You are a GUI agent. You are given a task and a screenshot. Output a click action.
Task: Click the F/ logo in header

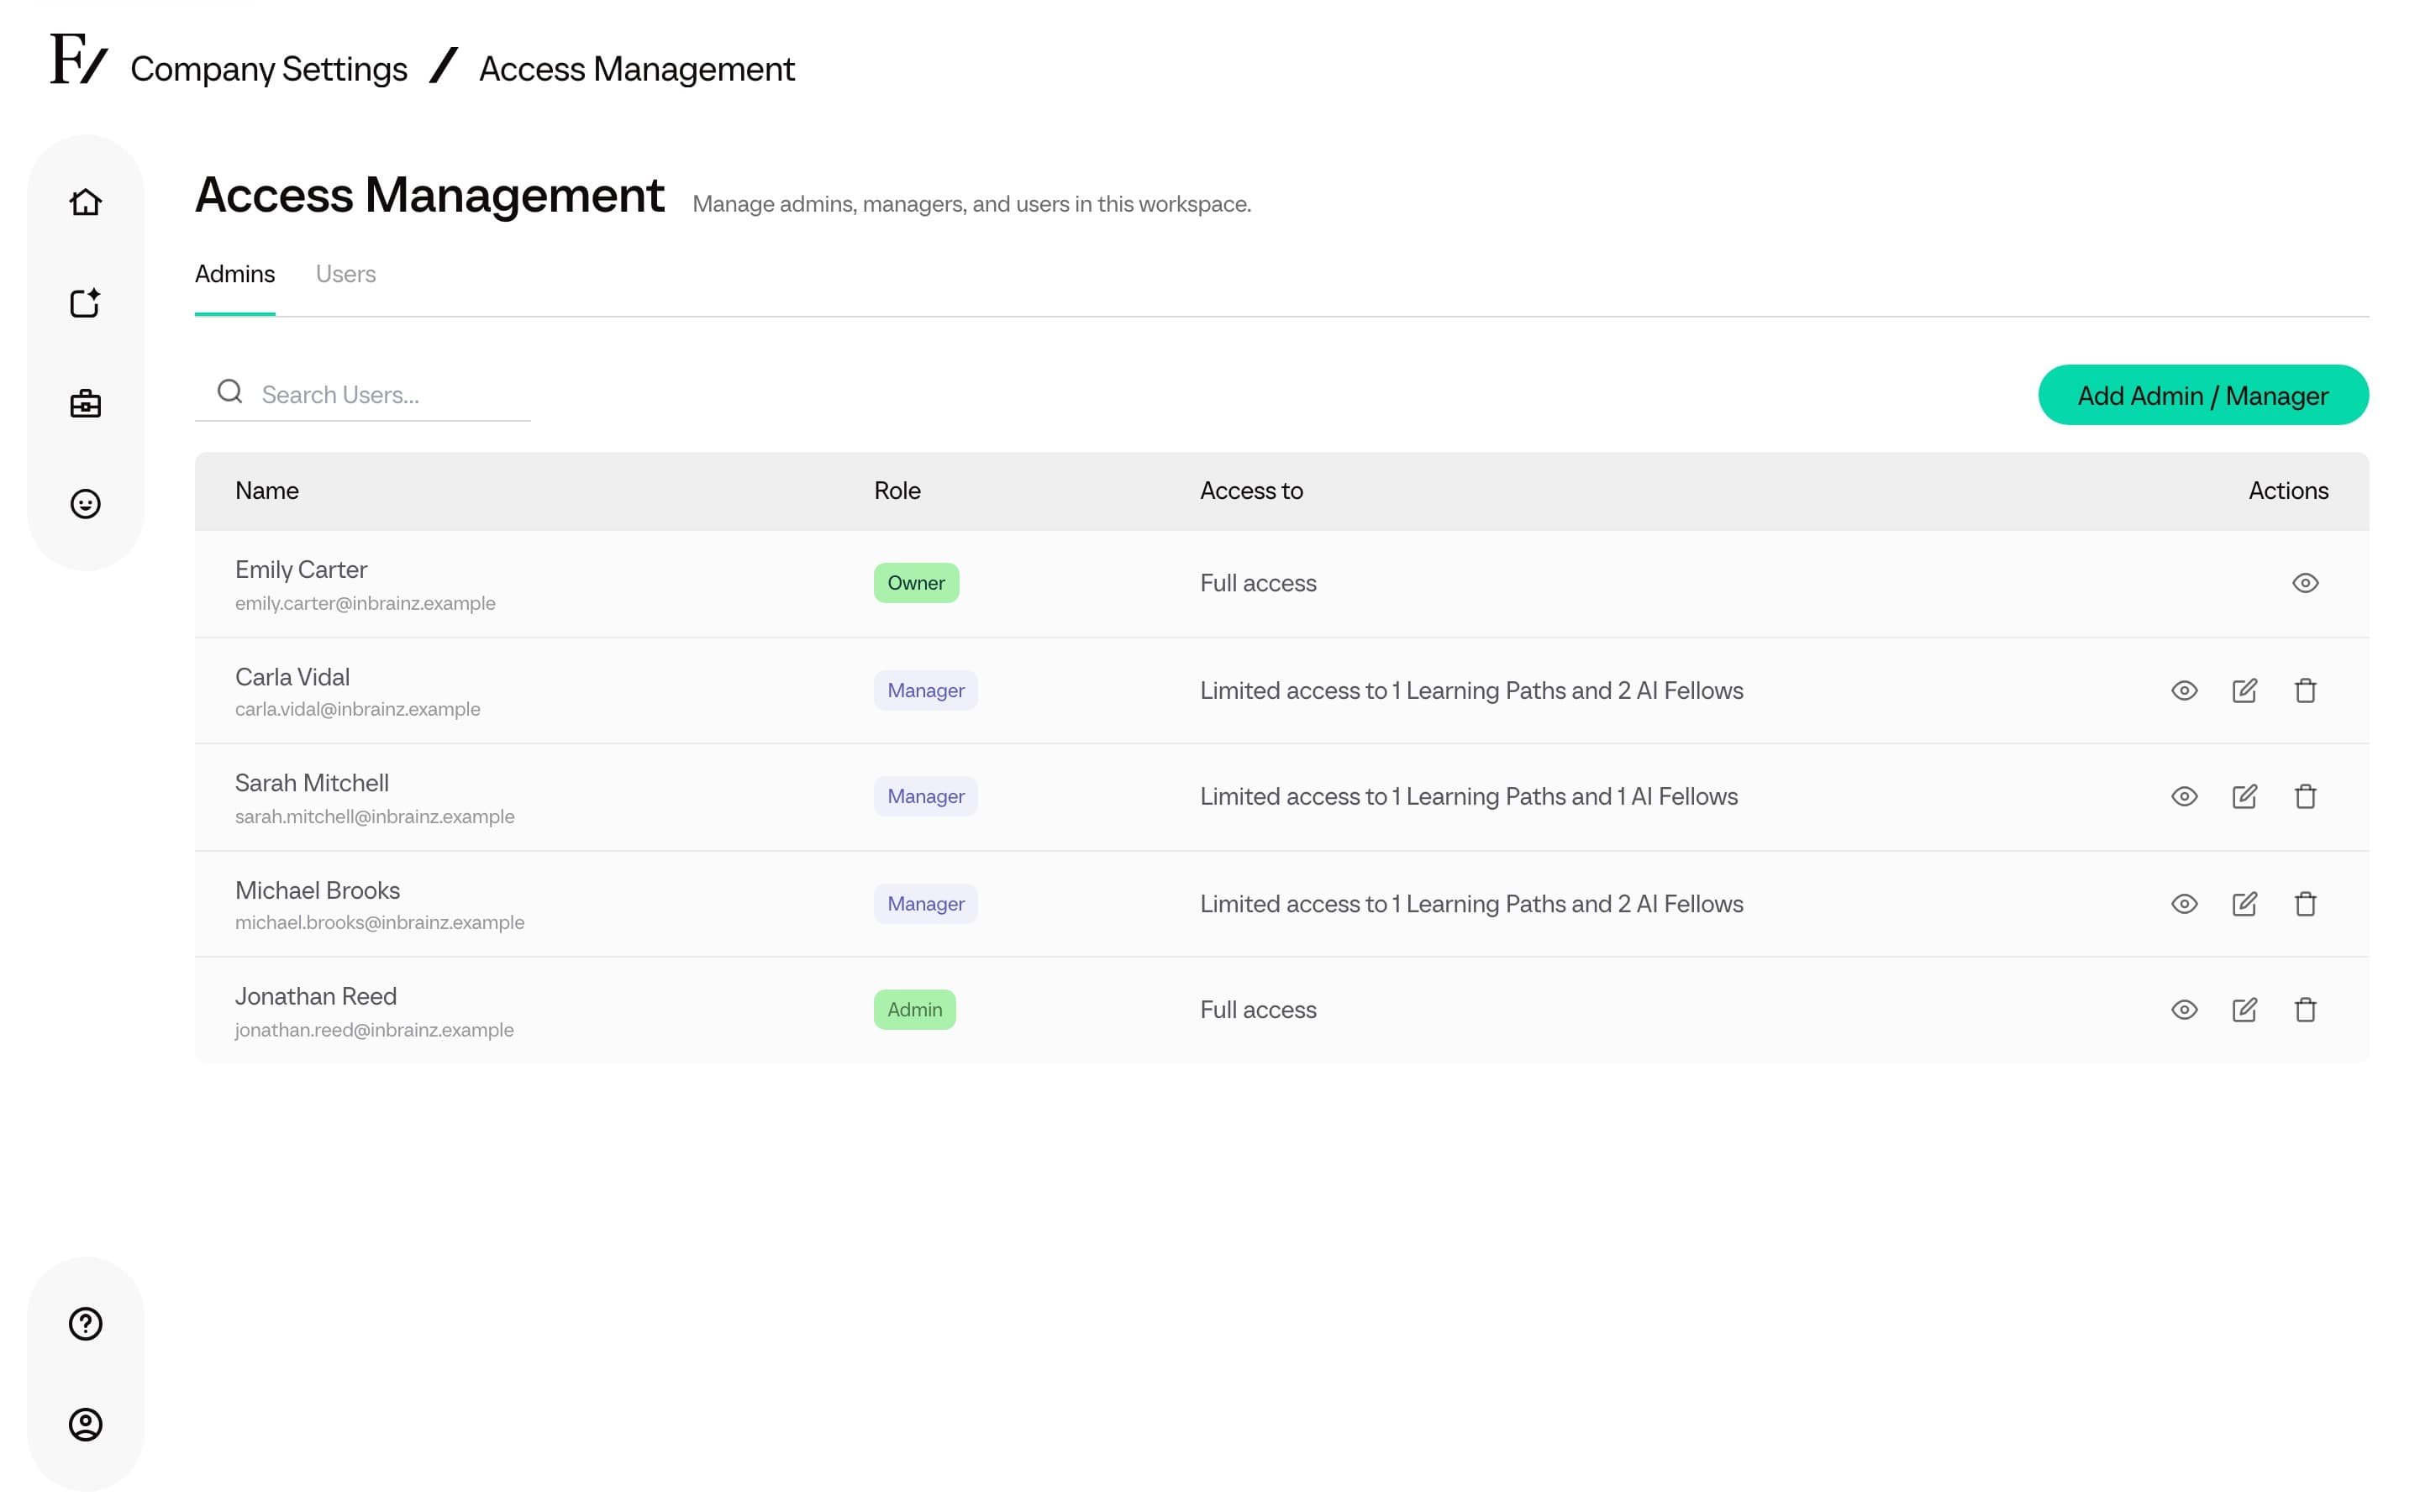pos(78,60)
